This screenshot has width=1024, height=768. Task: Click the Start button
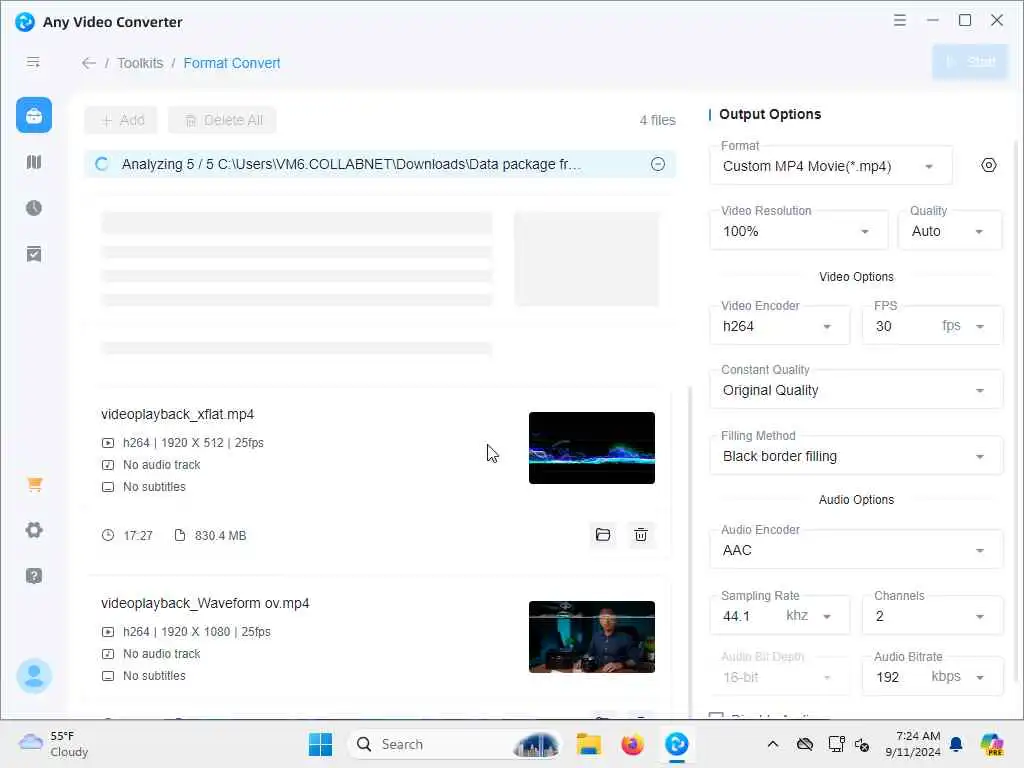(970, 62)
